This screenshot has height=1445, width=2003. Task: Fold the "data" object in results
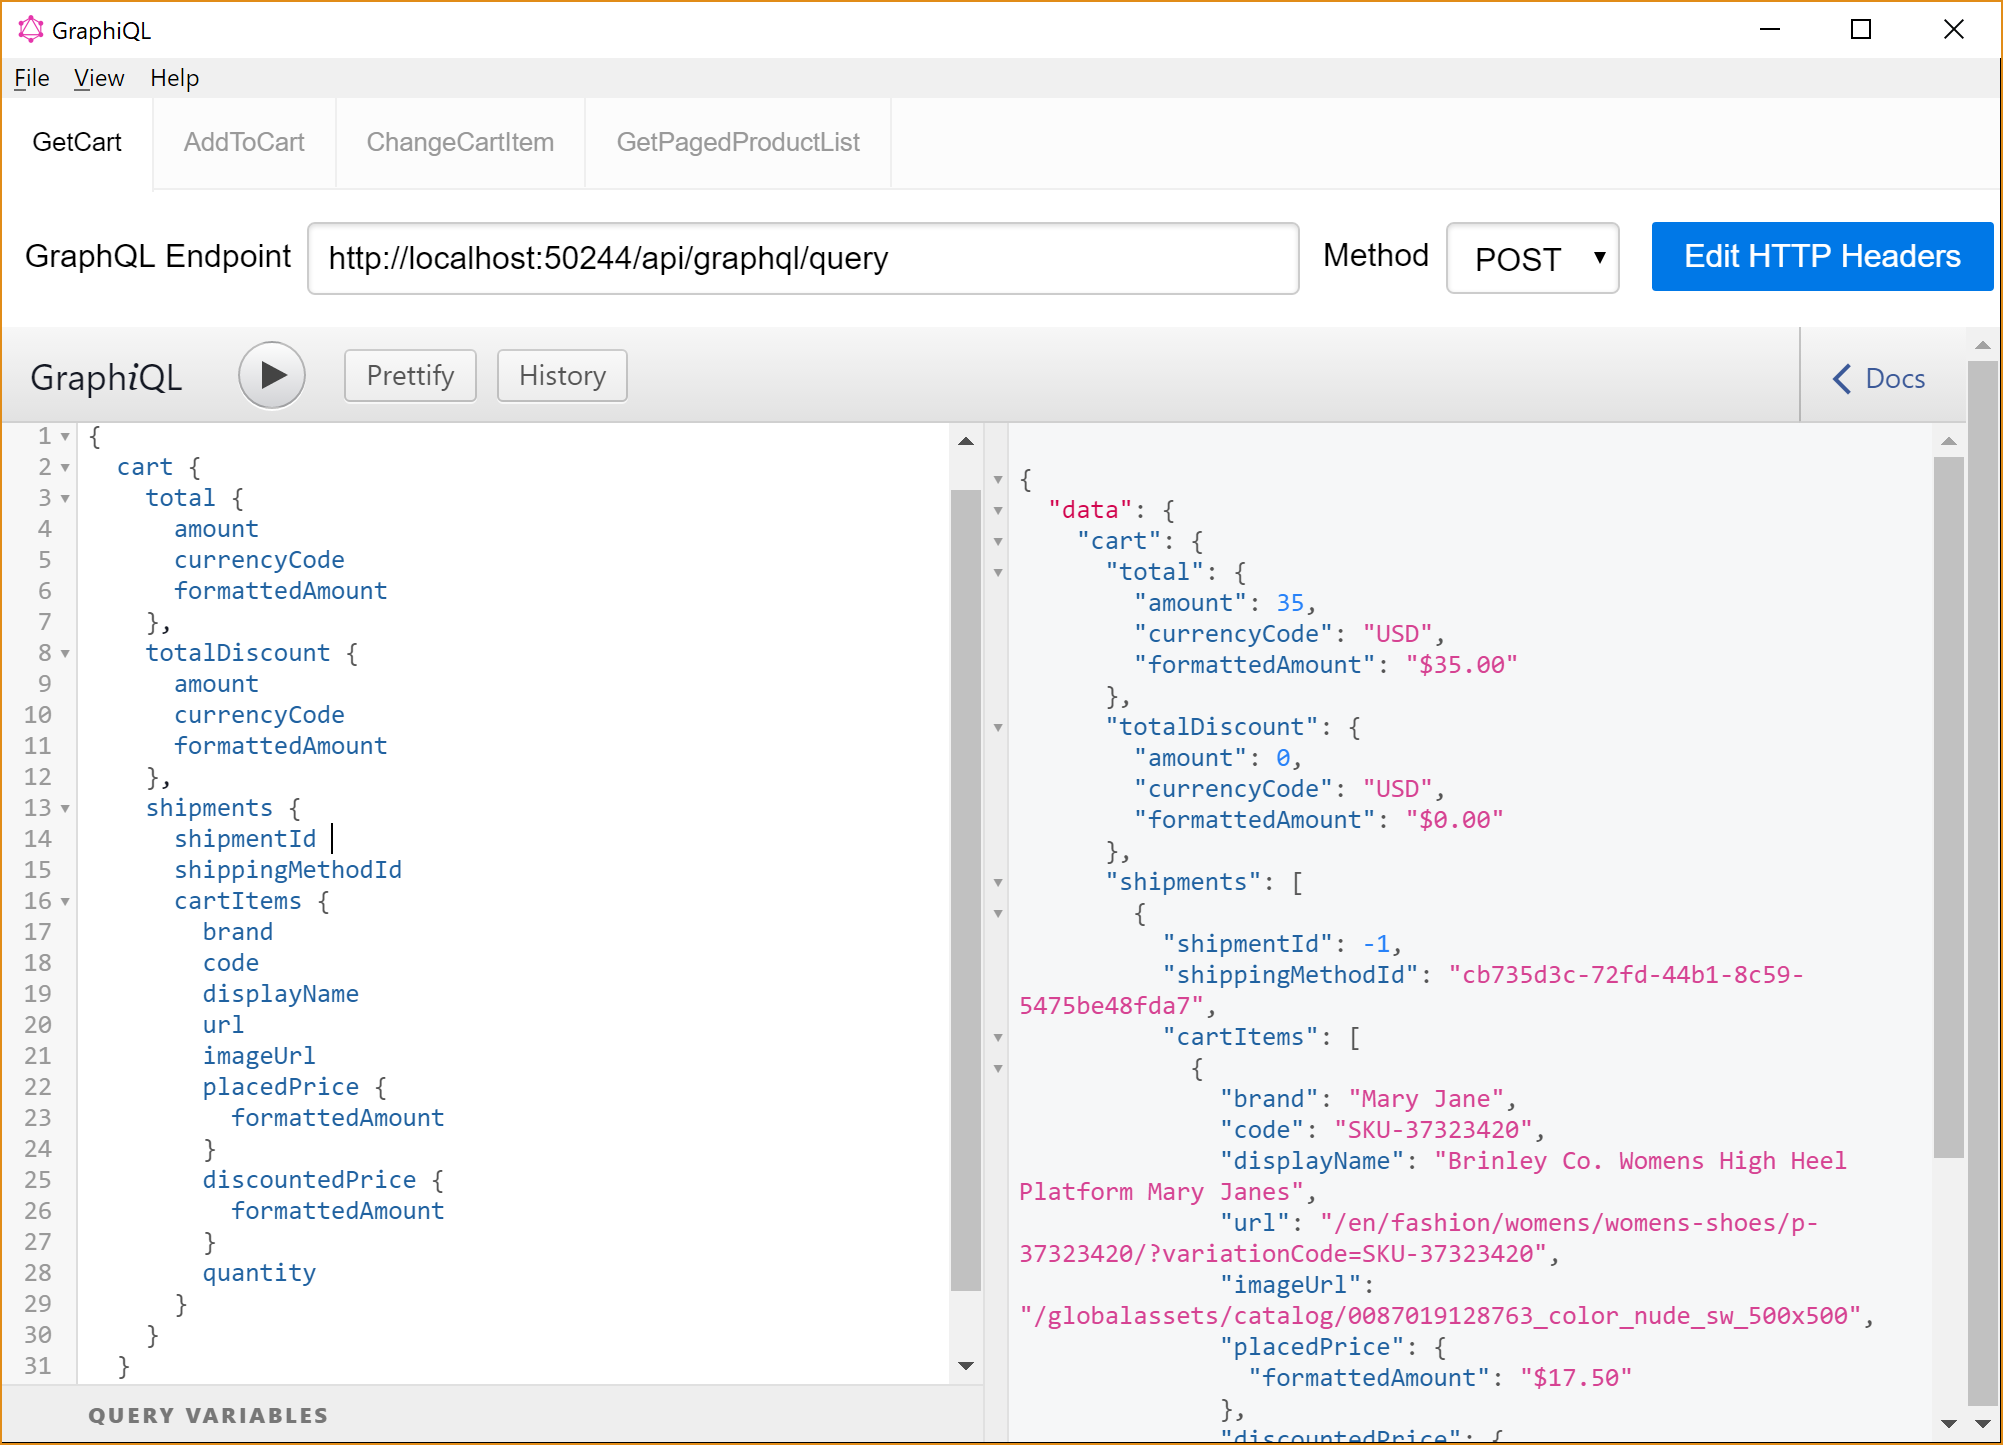[x=998, y=511]
